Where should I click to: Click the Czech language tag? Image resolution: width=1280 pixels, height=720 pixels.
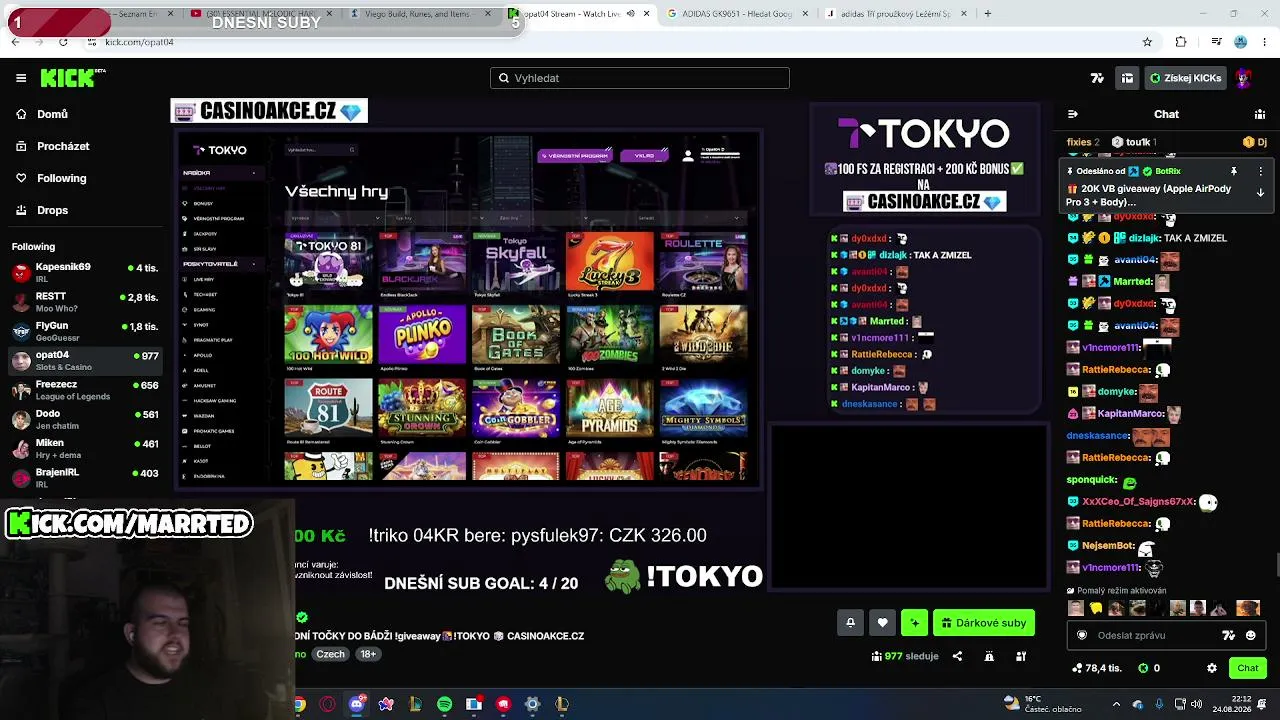[x=330, y=654]
